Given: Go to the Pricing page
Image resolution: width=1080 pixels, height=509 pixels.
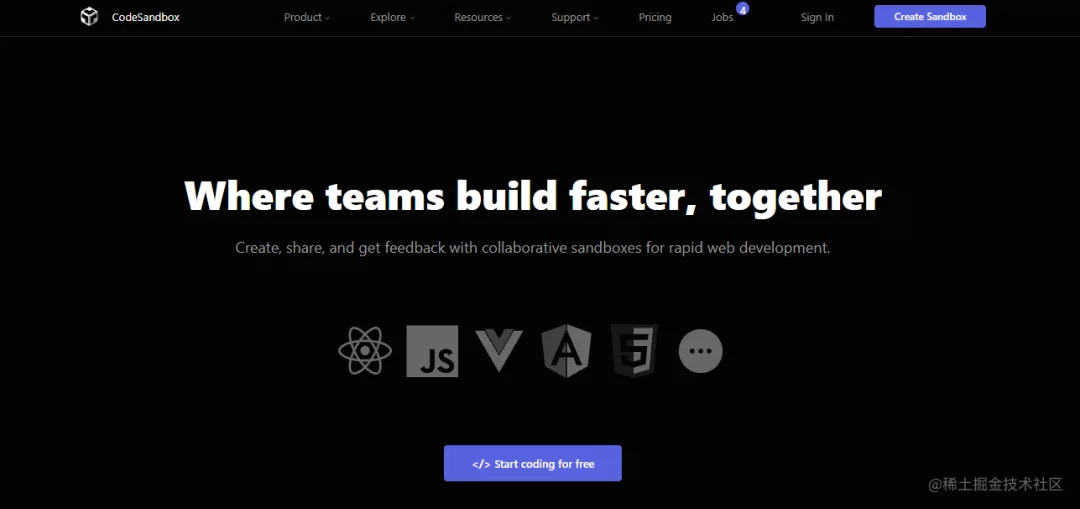Looking at the screenshot, I should point(655,17).
